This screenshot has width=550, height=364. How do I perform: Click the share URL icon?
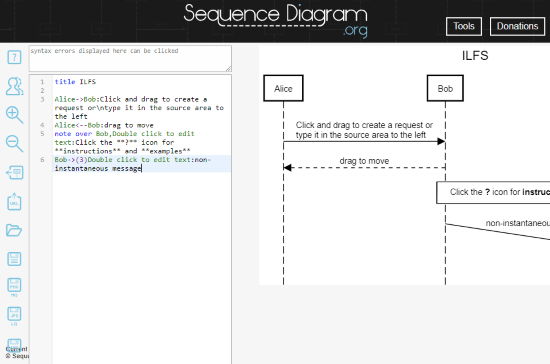(14, 202)
